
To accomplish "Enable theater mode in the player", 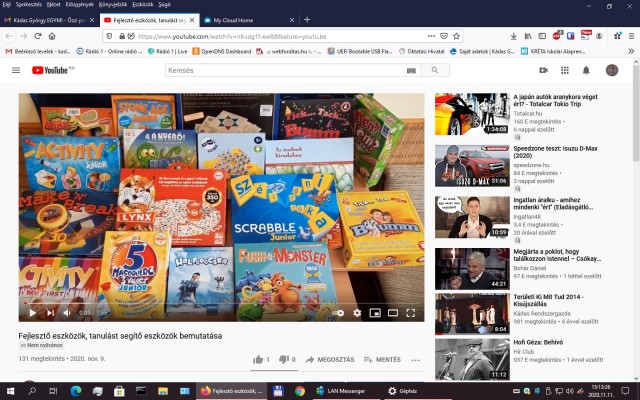I will pyautogui.click(x=393, y=313).
